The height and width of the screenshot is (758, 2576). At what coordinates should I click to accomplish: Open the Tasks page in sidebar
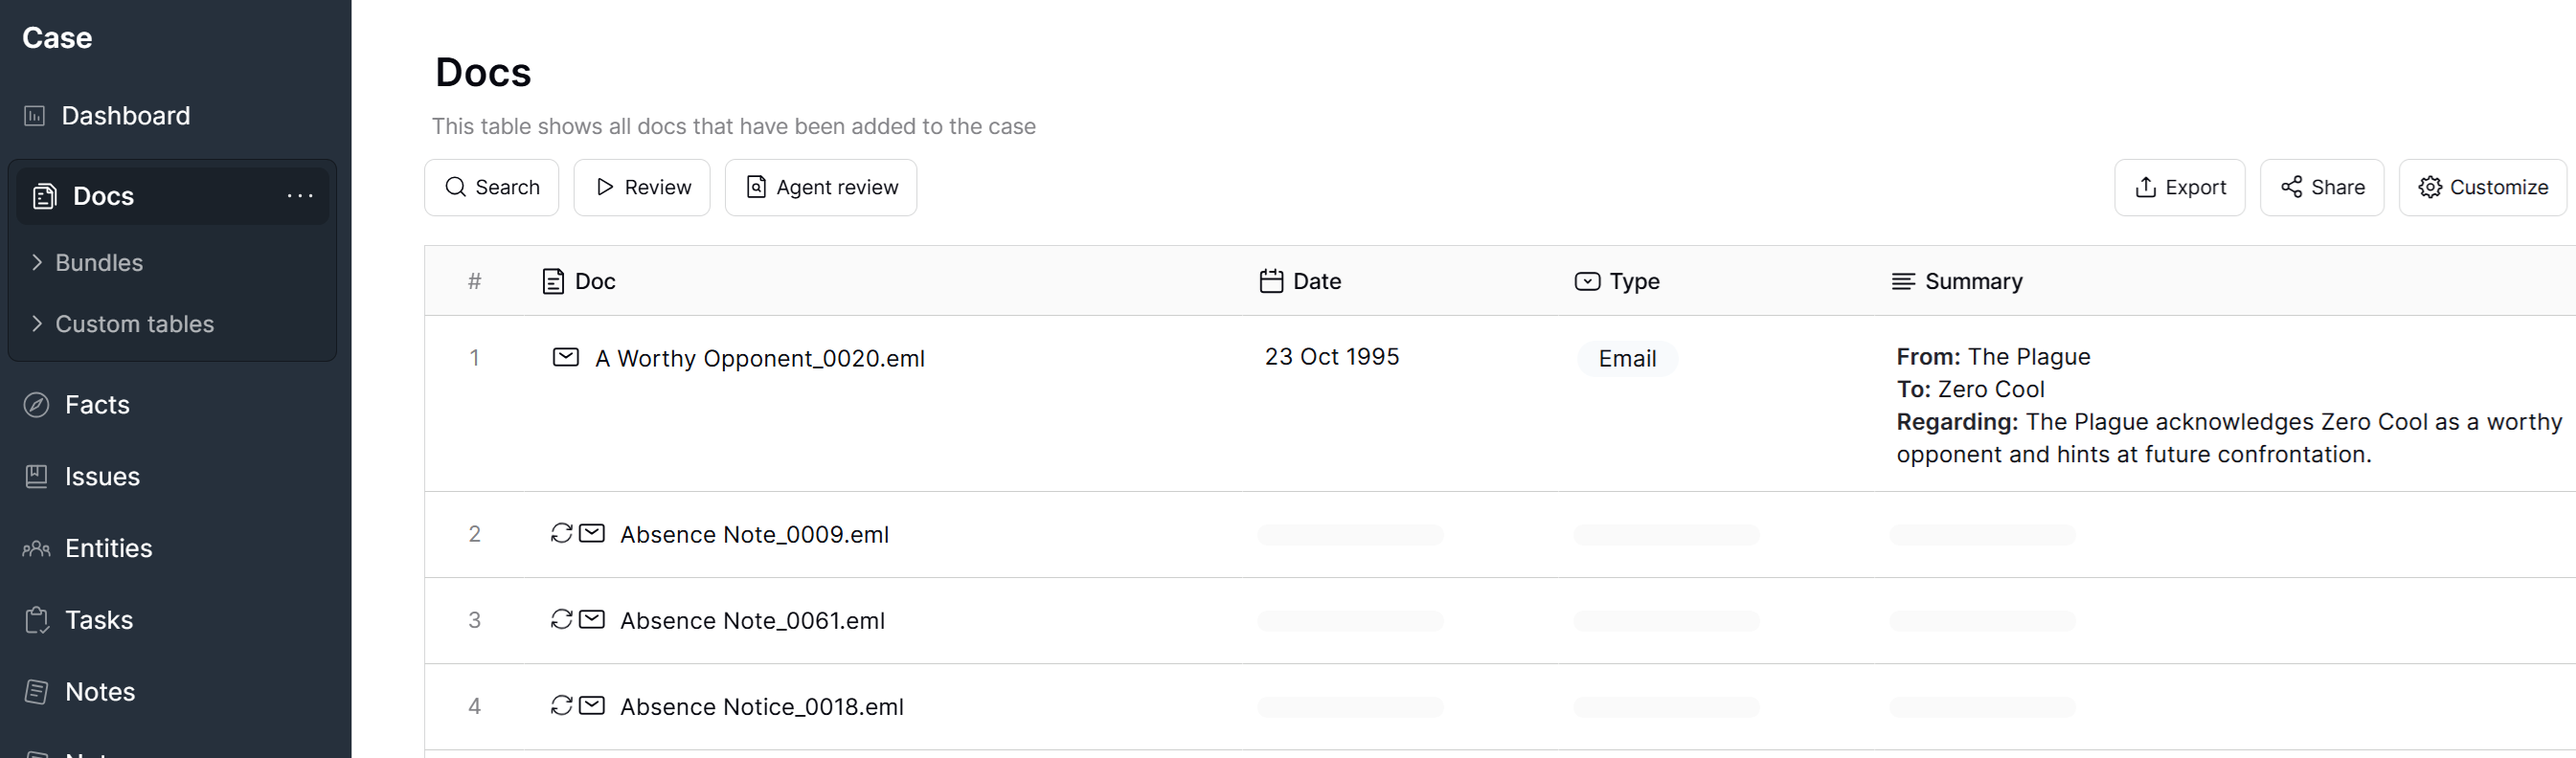[x=98, y=620]
